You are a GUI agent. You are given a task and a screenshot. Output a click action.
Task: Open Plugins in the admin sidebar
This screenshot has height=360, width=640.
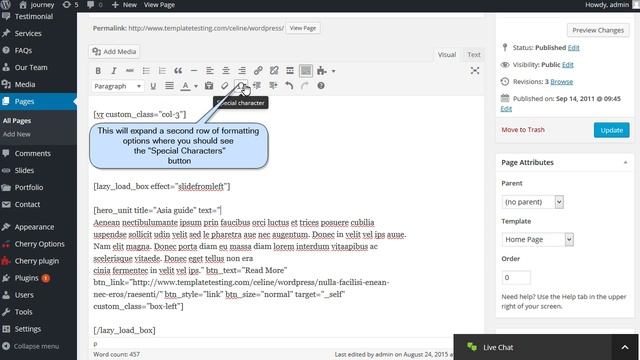click(x=27, y=278)
